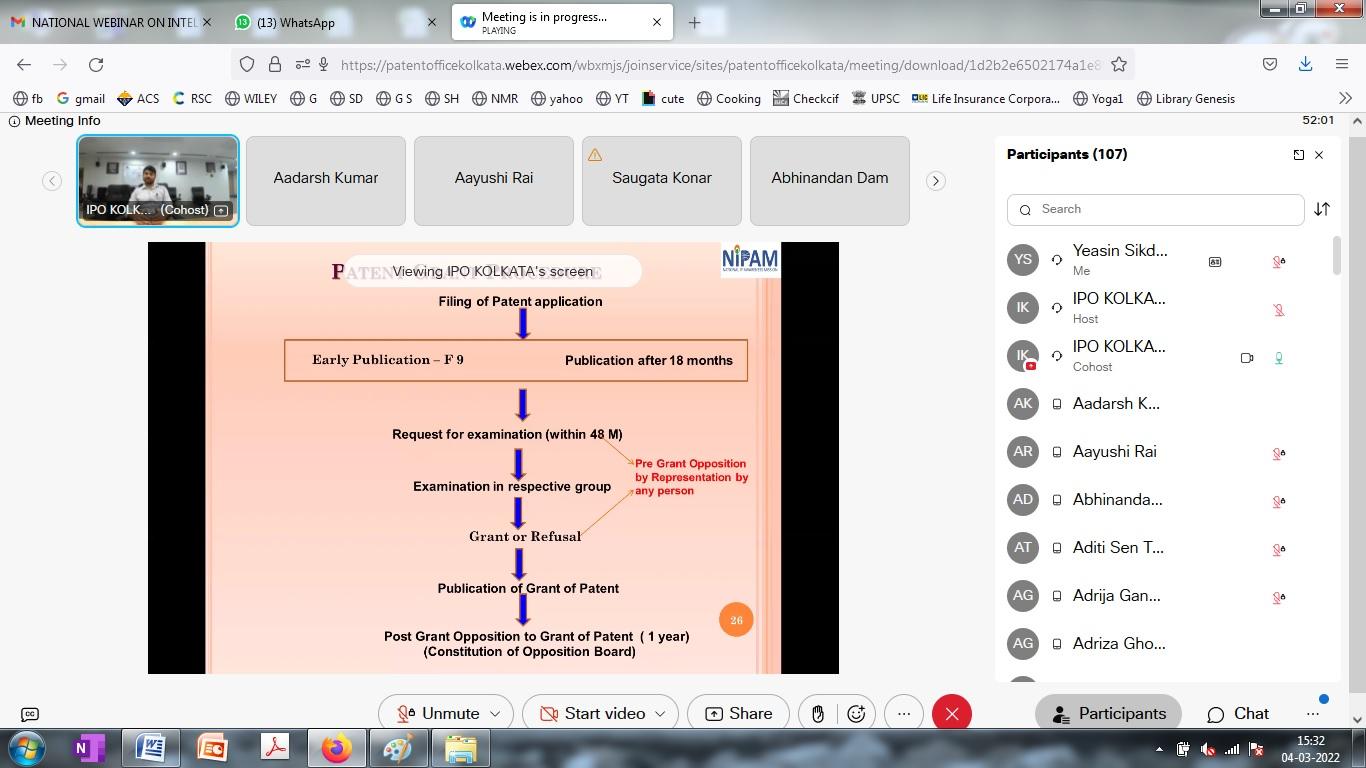Click muted mic icon for Aayushi Rai

(1279, 453)
